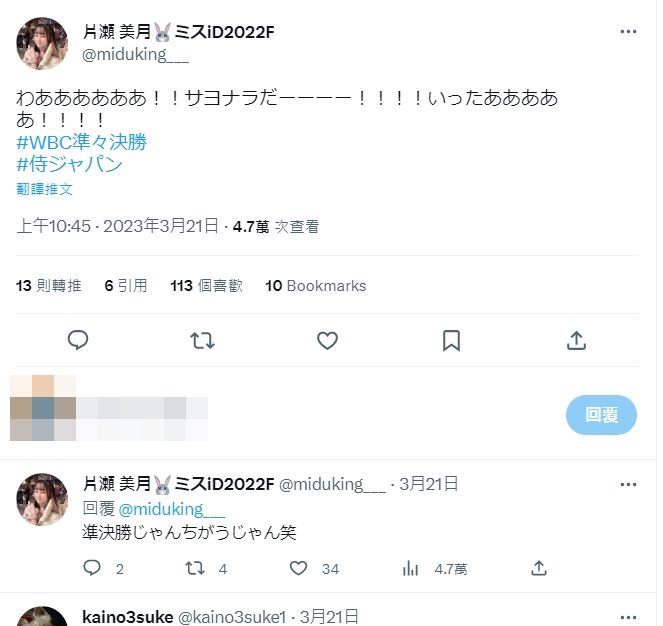Retweet the 準決勝じゃん reply tweet
663x626 pixels.
point(195,568)
